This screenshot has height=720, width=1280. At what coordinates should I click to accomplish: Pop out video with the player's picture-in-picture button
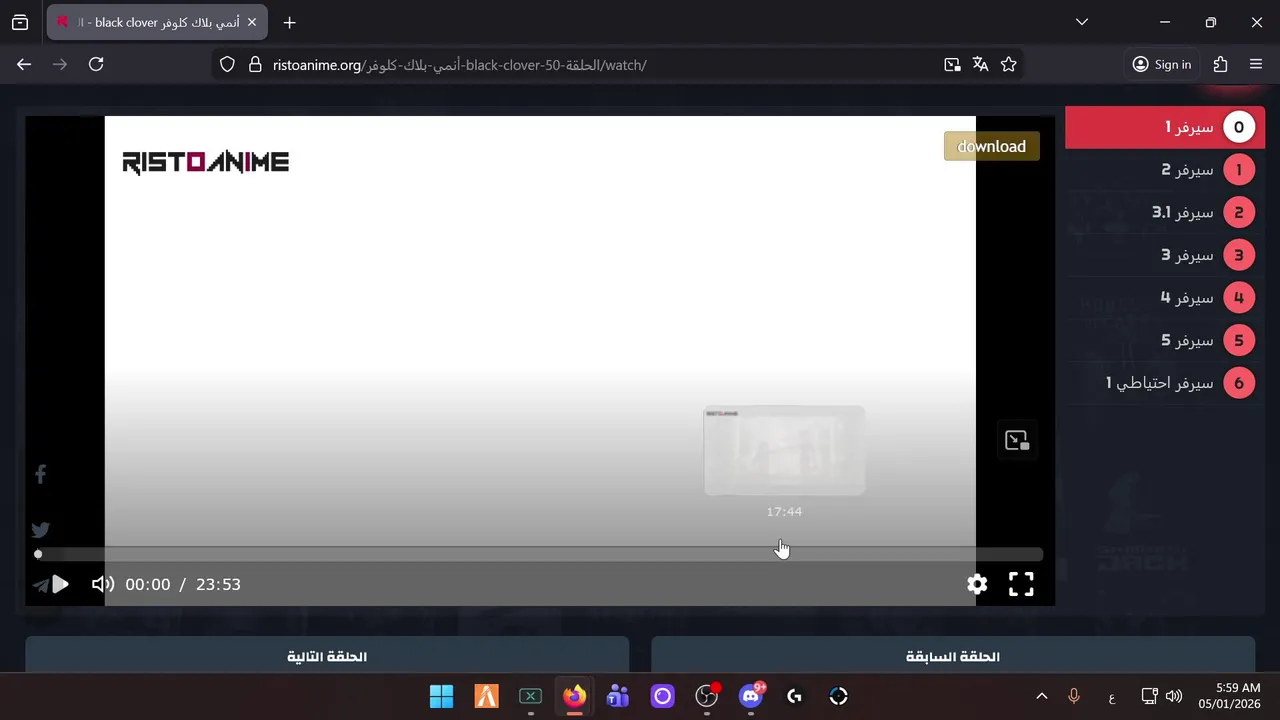click(1017, 441)
